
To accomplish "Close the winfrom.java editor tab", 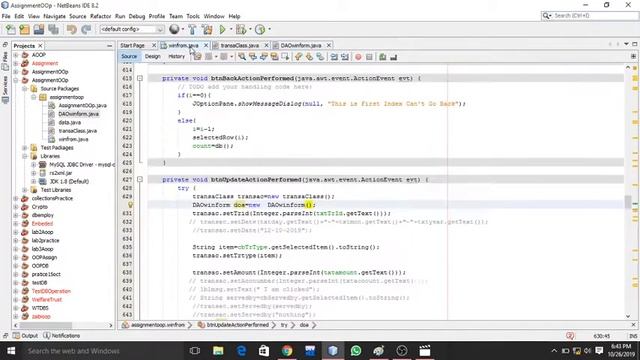I will point(206,45).
